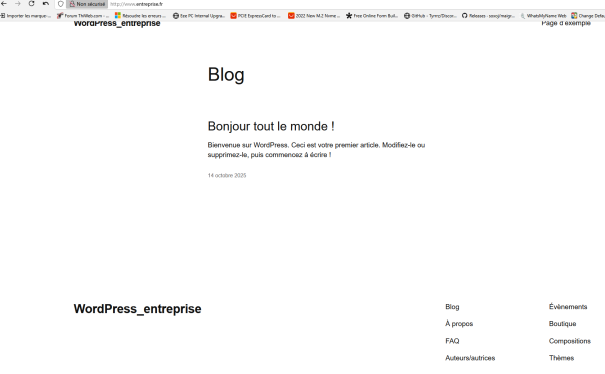Open the footer 'Thèmes' link
This screenshot has width=605, height=374.
pyautogui.click(x=561, y=358)
